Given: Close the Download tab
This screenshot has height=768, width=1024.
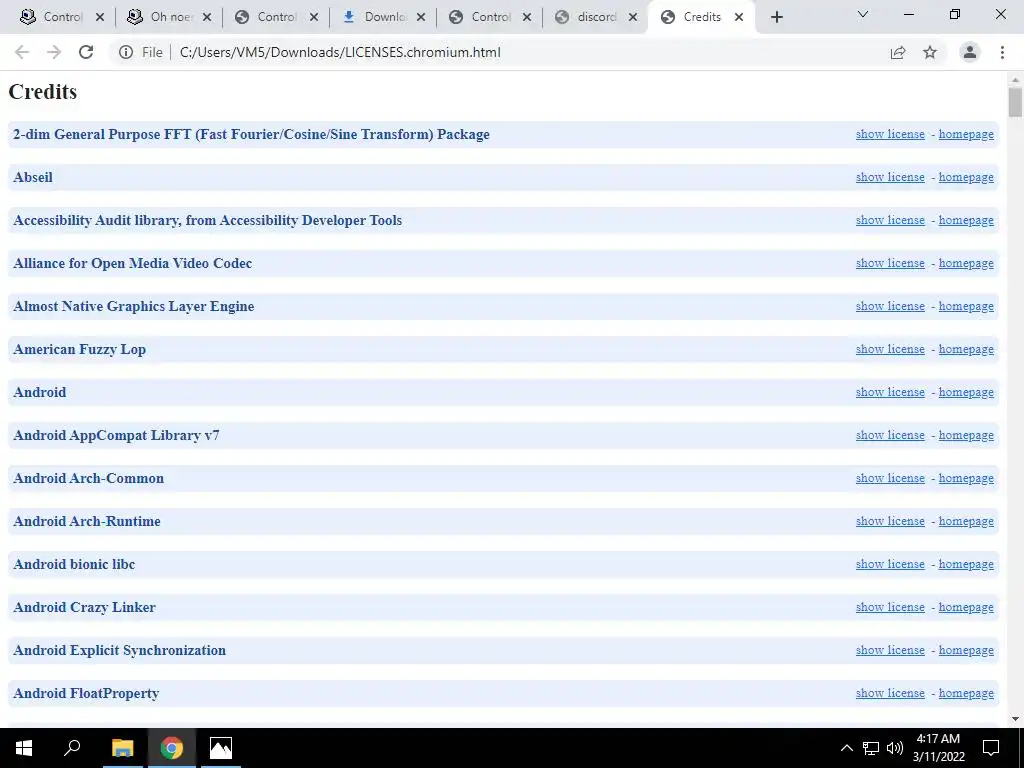Looking at the screenshot, I should 421,17.
